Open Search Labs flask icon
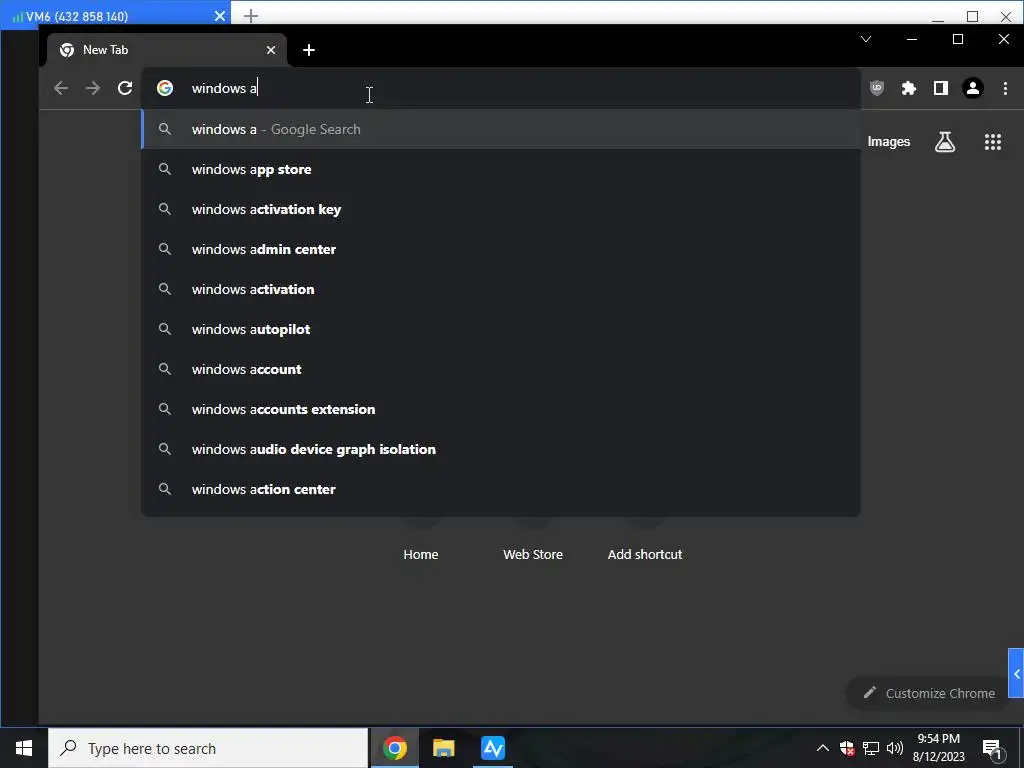 coord(945,142)
